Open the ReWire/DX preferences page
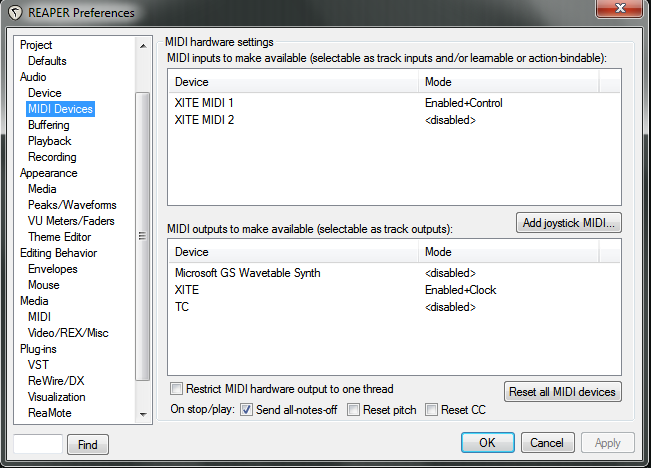651x468 pixels. pyautogui.click(x=56, y=381)
